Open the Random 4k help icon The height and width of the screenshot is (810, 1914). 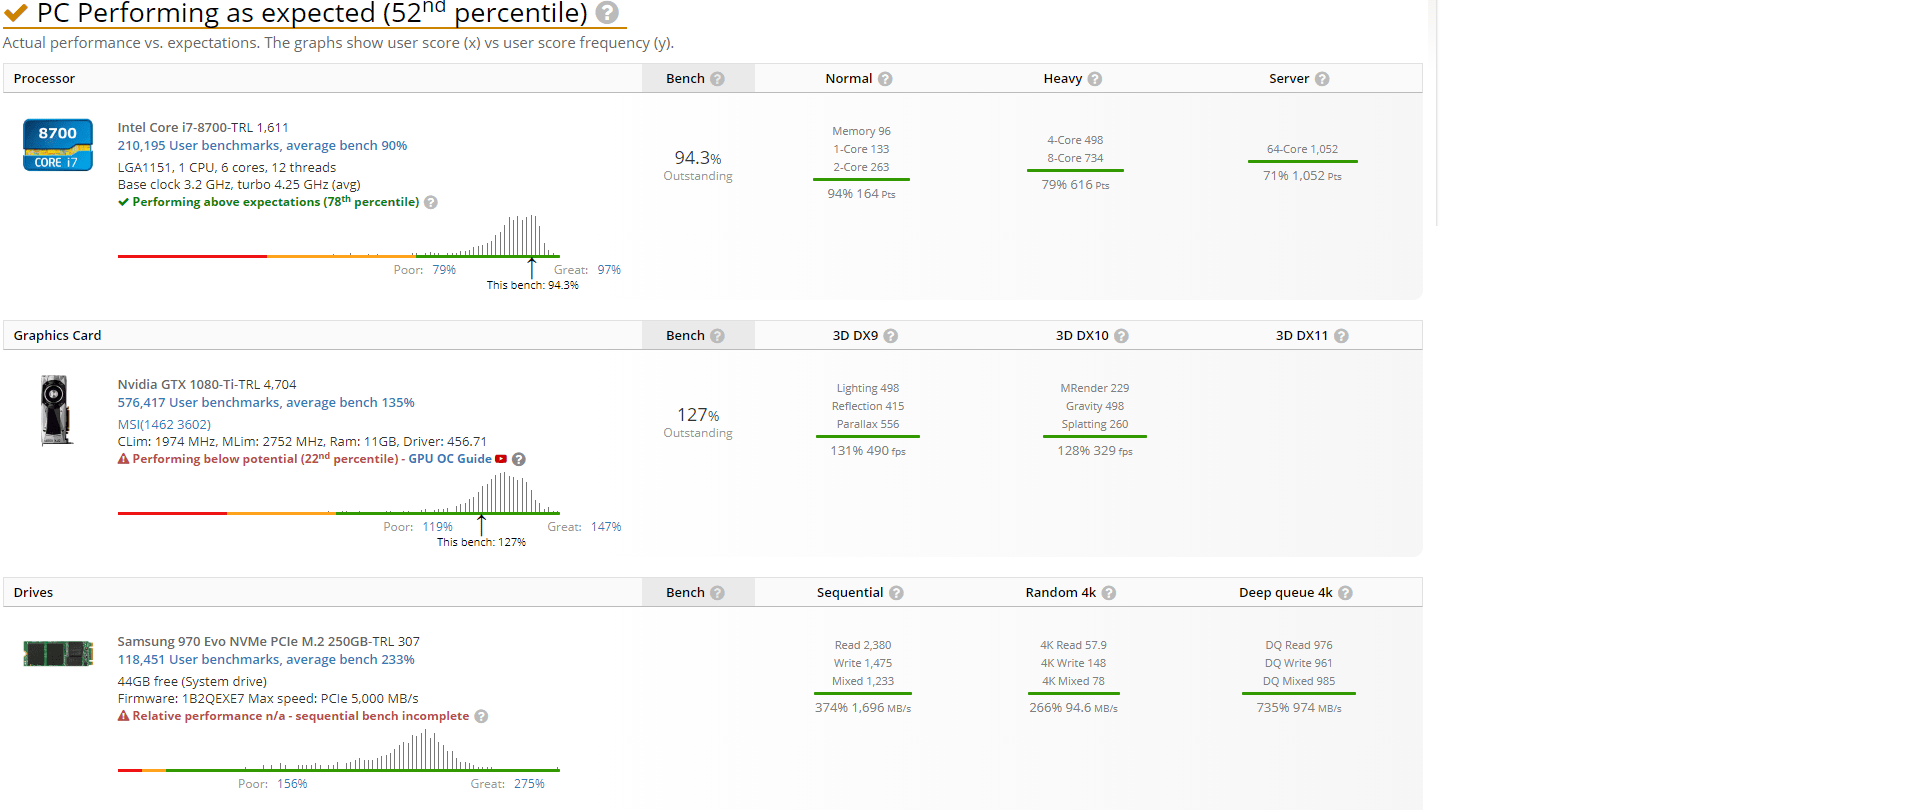coord(1109,593)
